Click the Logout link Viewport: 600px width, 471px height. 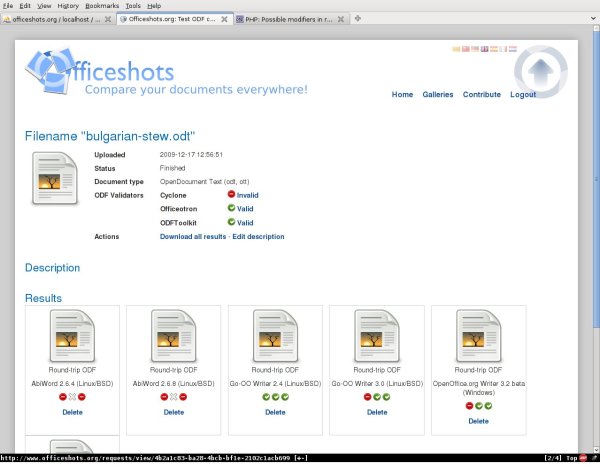pyautogui.click(x=523, y=95)
